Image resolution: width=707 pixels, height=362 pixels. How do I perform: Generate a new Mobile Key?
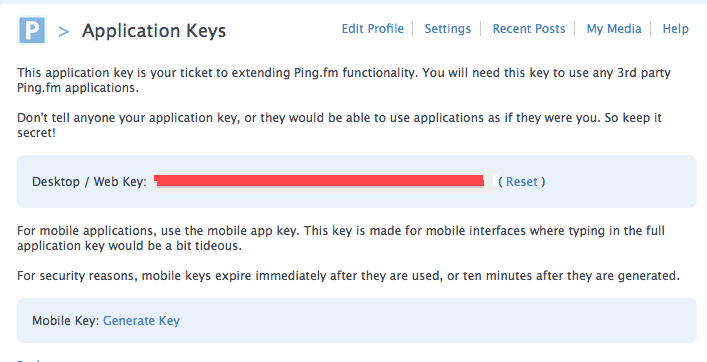coord(142,321)
